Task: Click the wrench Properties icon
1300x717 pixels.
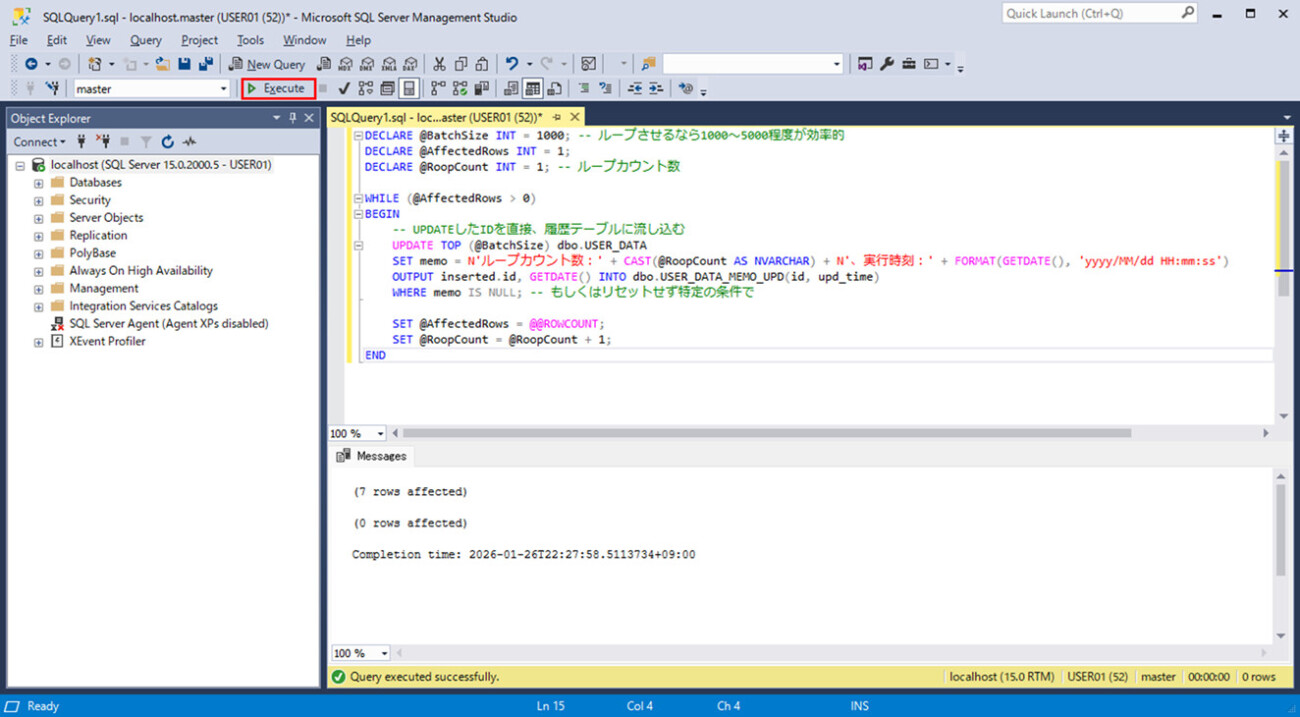Action: click(887, 64)
